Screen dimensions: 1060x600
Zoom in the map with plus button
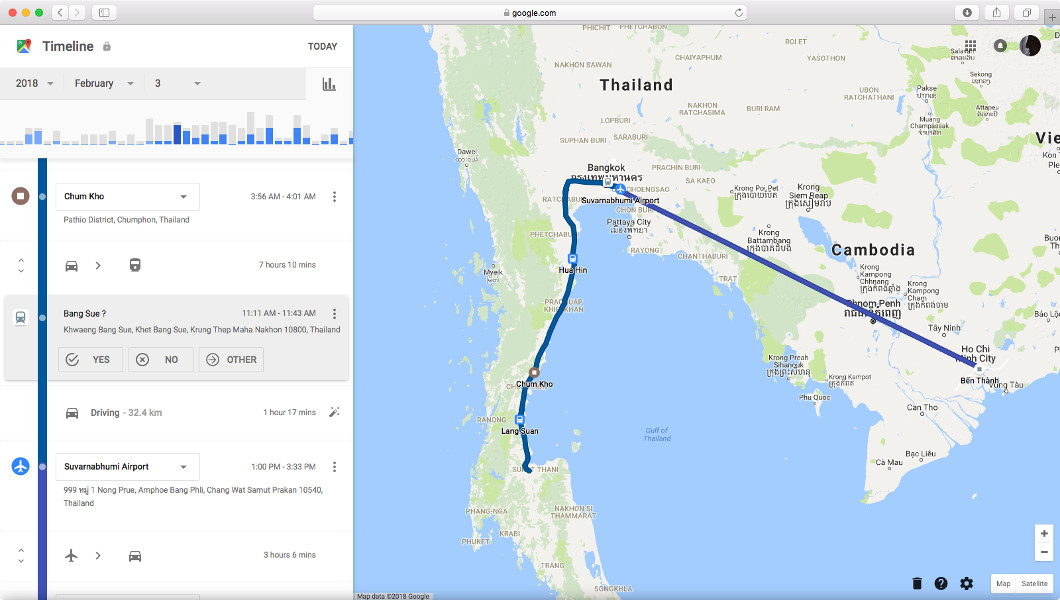[x=1044, y=534]
